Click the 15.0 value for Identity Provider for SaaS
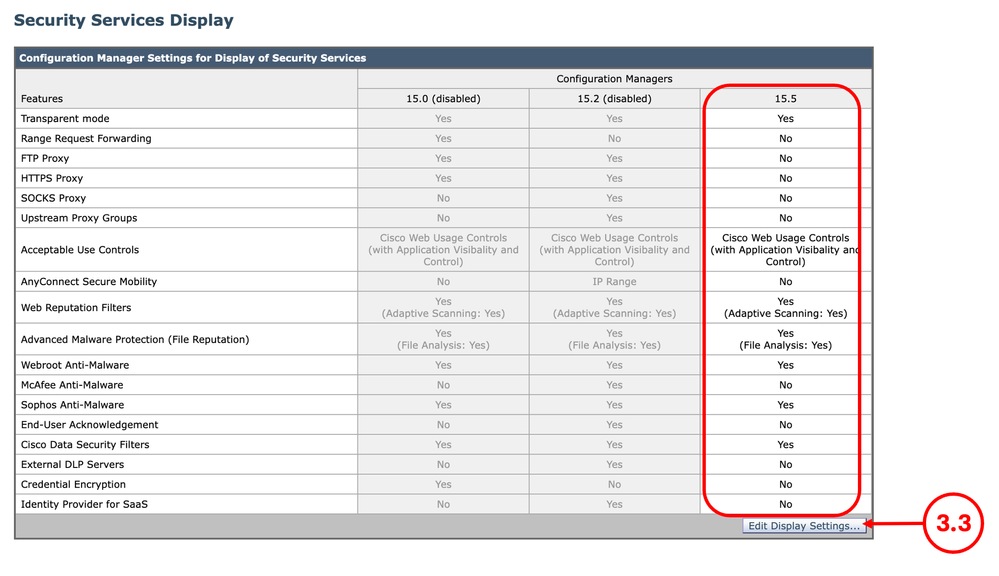999x576 pixels. click(443, 504)
